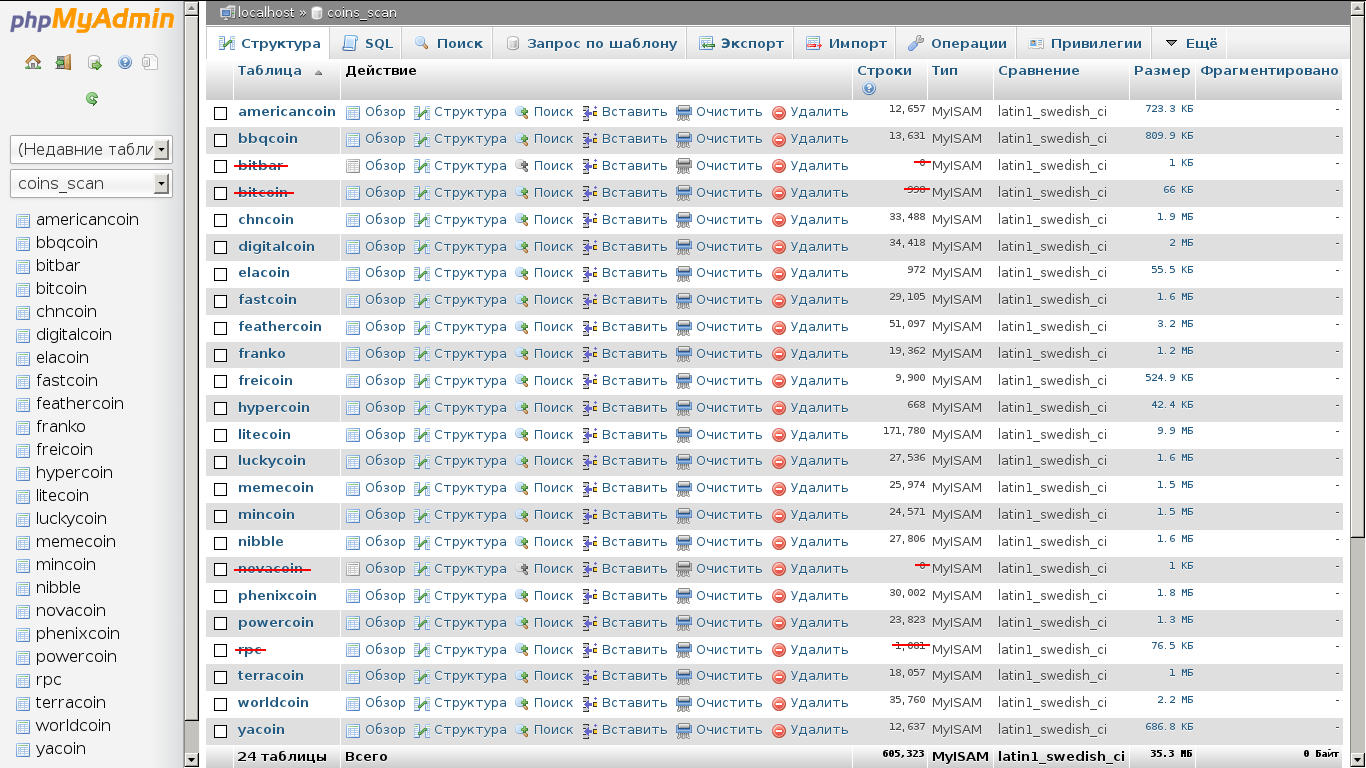Check the rpc table checkbox
1366x768 pixels.
(x=221, y=651)
